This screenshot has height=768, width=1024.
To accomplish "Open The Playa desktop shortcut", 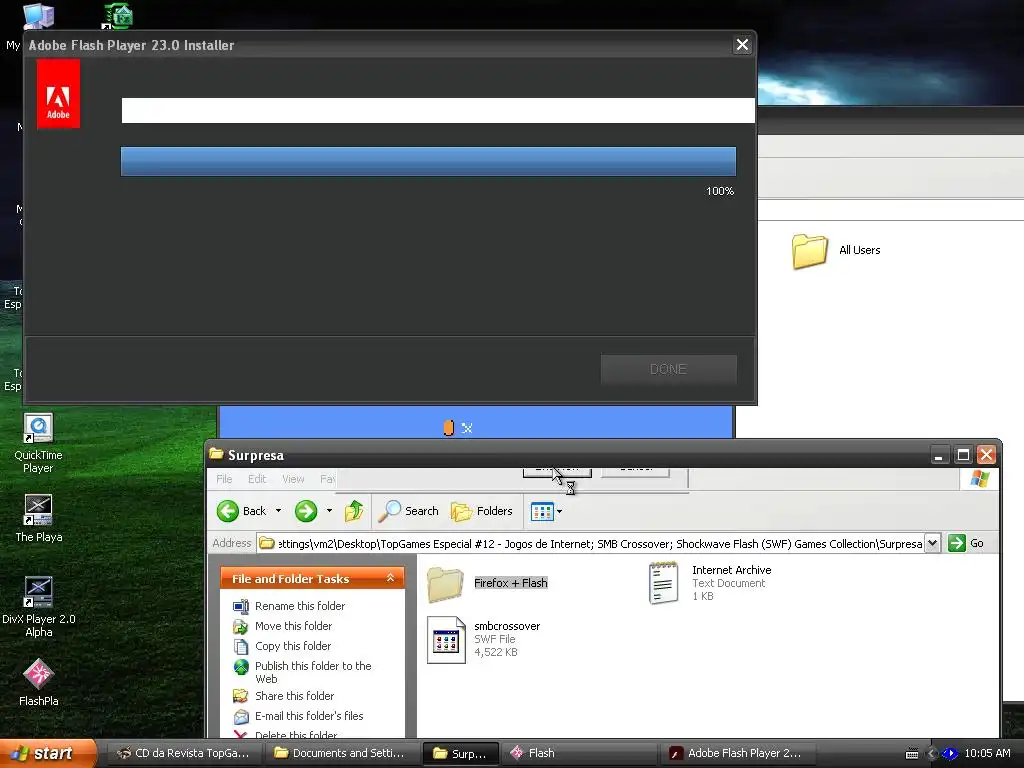I will click(x=39, y=519).
